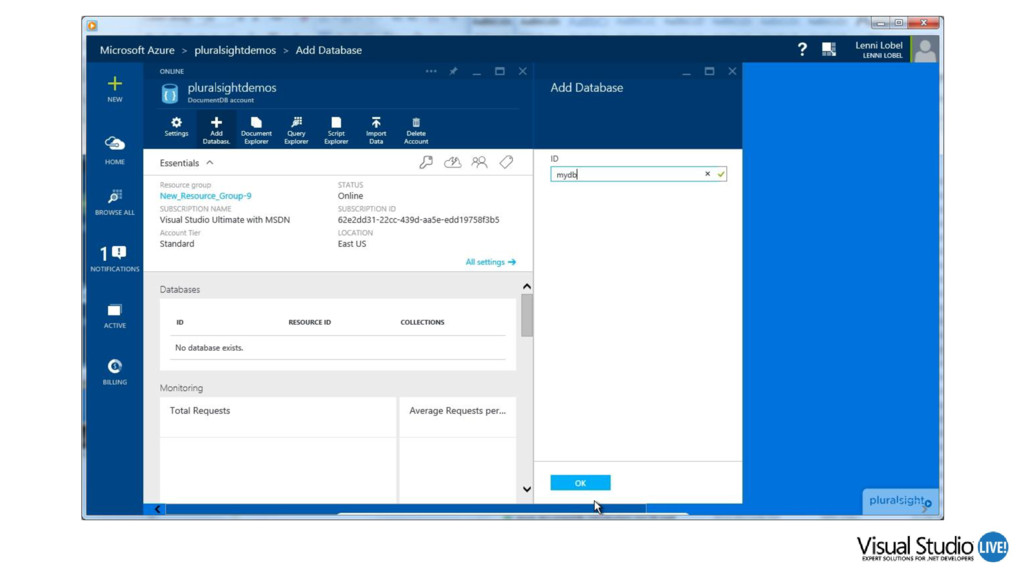Click the subscription ID value text
The height and width of the screenshot is (576, 1024).
(x=419, y=220)
